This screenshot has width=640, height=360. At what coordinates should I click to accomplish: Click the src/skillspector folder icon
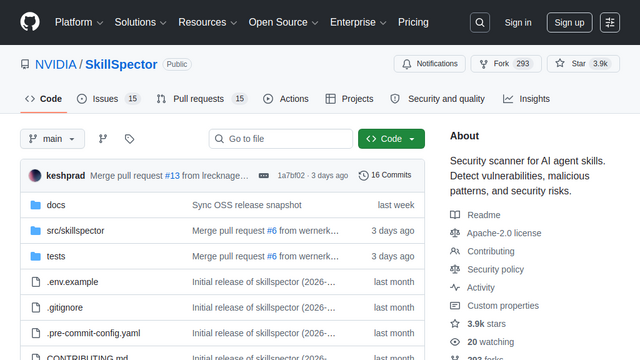(36, 231)
